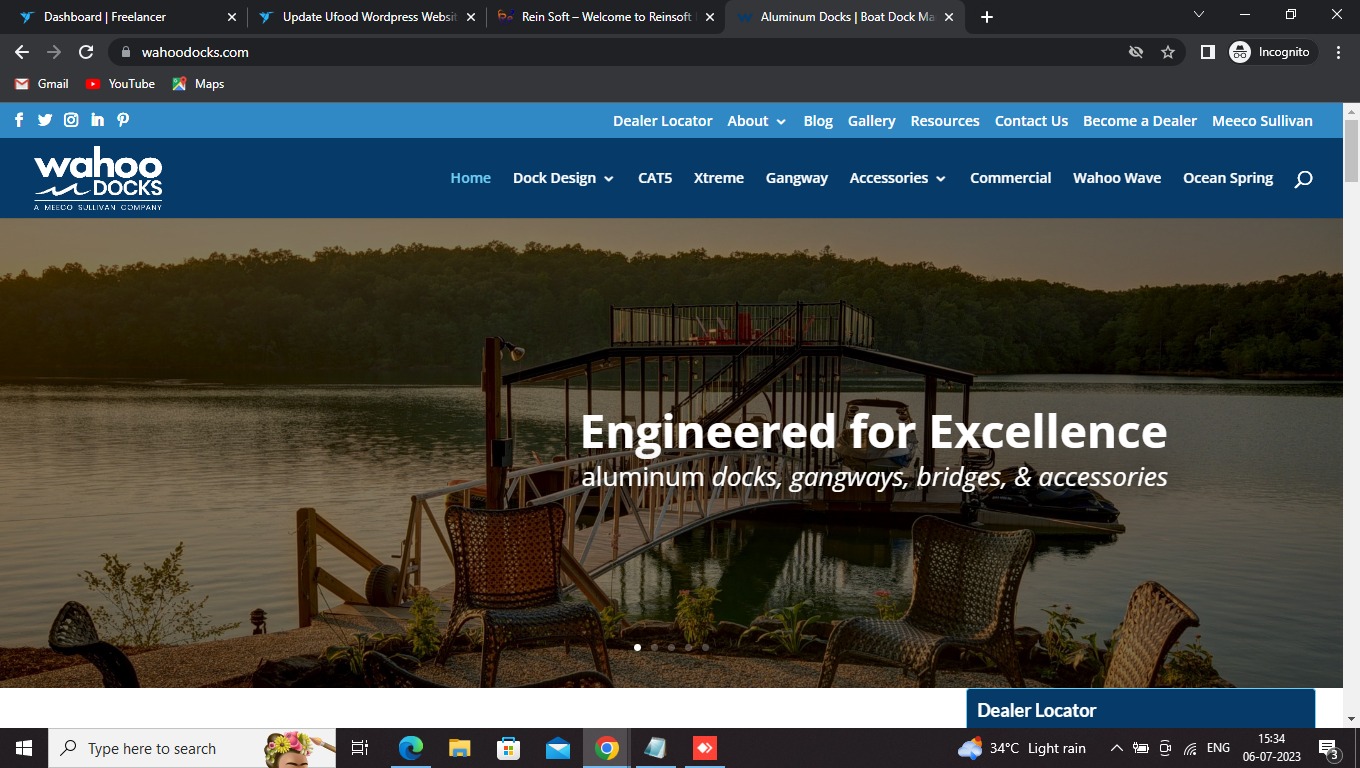Open the Contact Us link
The width and height of the screenshot is (1360, 768).
pyautogui.click(x=1031, y=121)
